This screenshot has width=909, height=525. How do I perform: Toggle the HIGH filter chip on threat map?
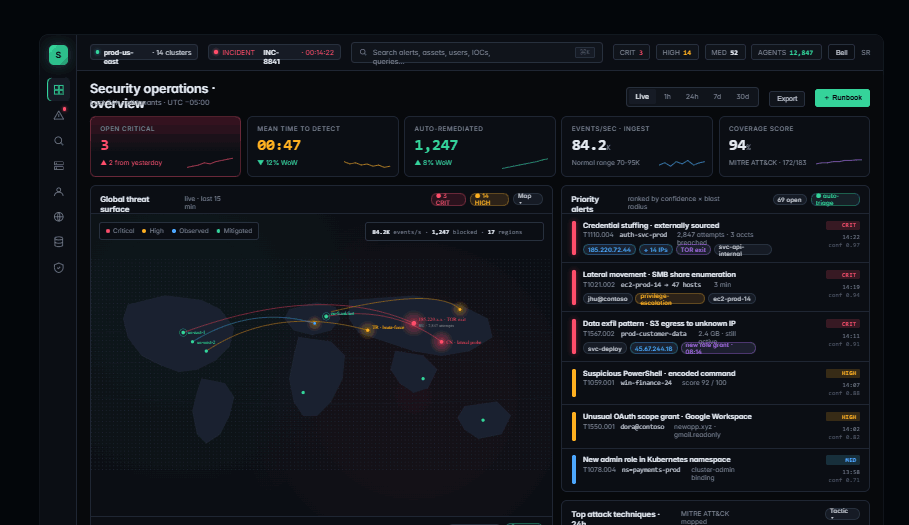[489, 199]
